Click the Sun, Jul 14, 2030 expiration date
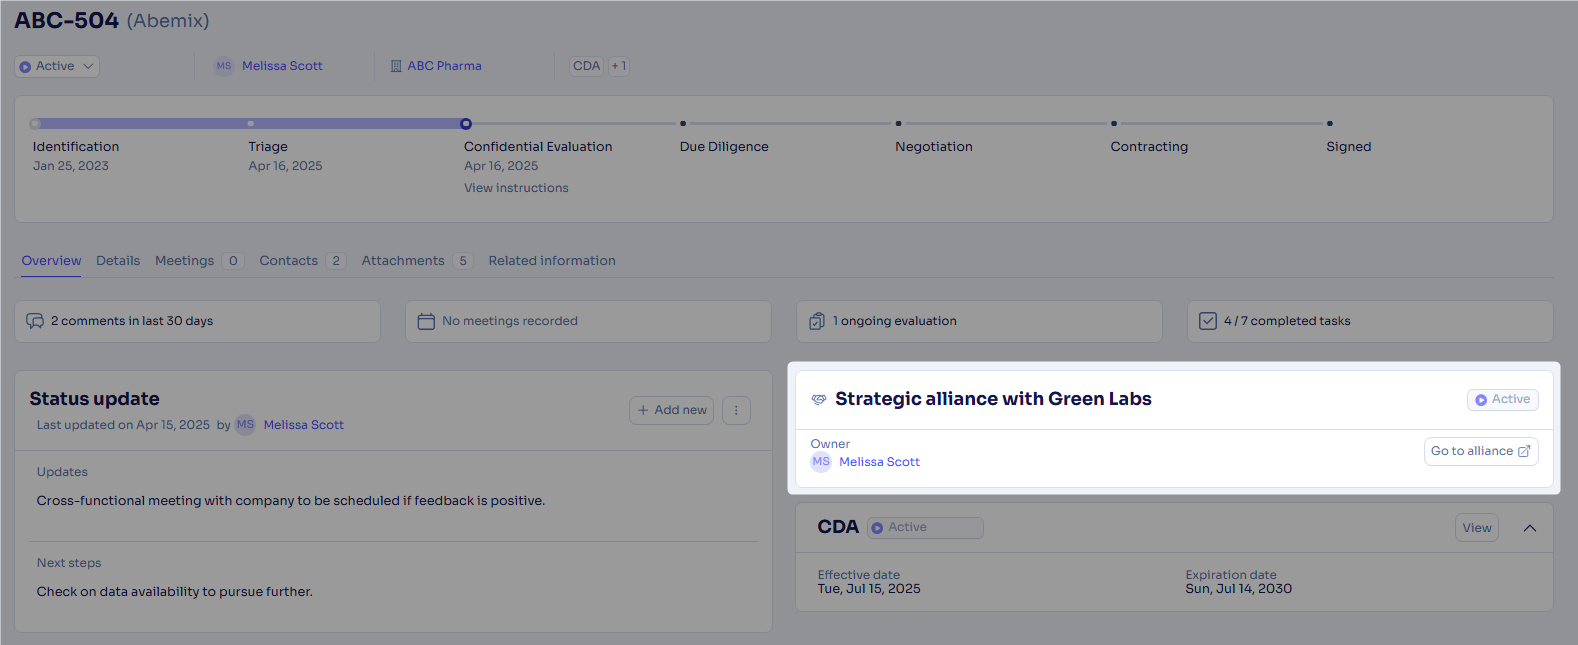 point(1239,589)
